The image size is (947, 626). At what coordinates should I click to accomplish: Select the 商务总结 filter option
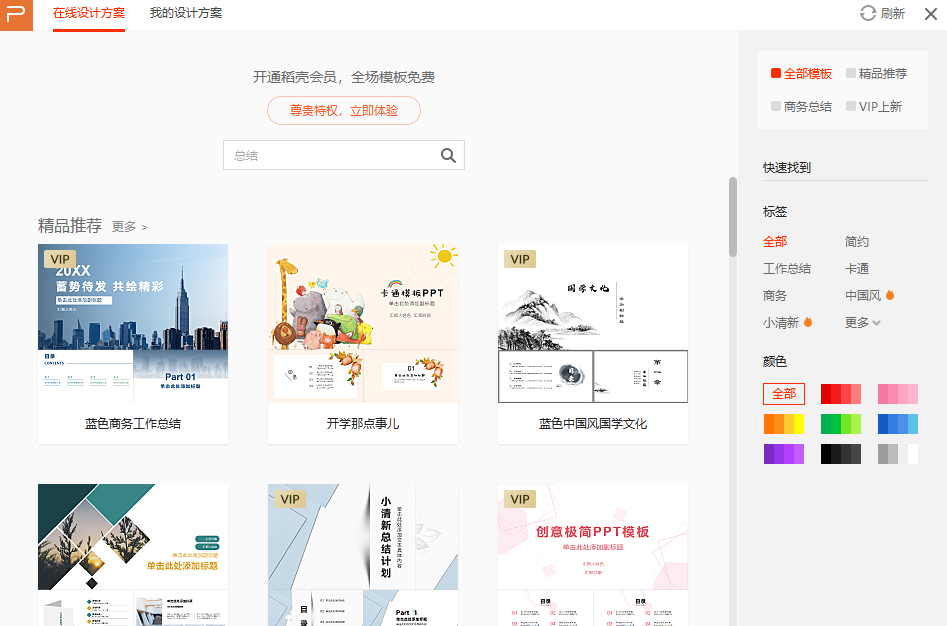coord(802,106)
